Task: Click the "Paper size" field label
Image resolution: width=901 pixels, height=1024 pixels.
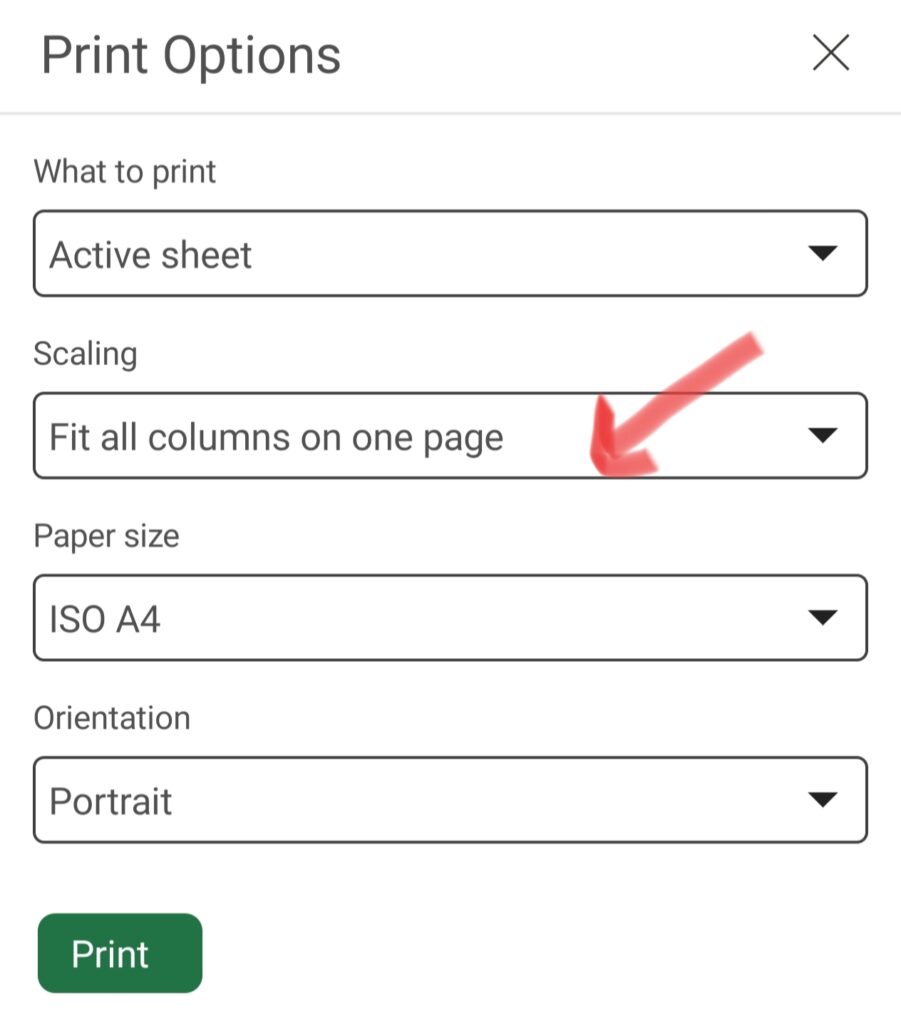Action: [x=106, y=535]
